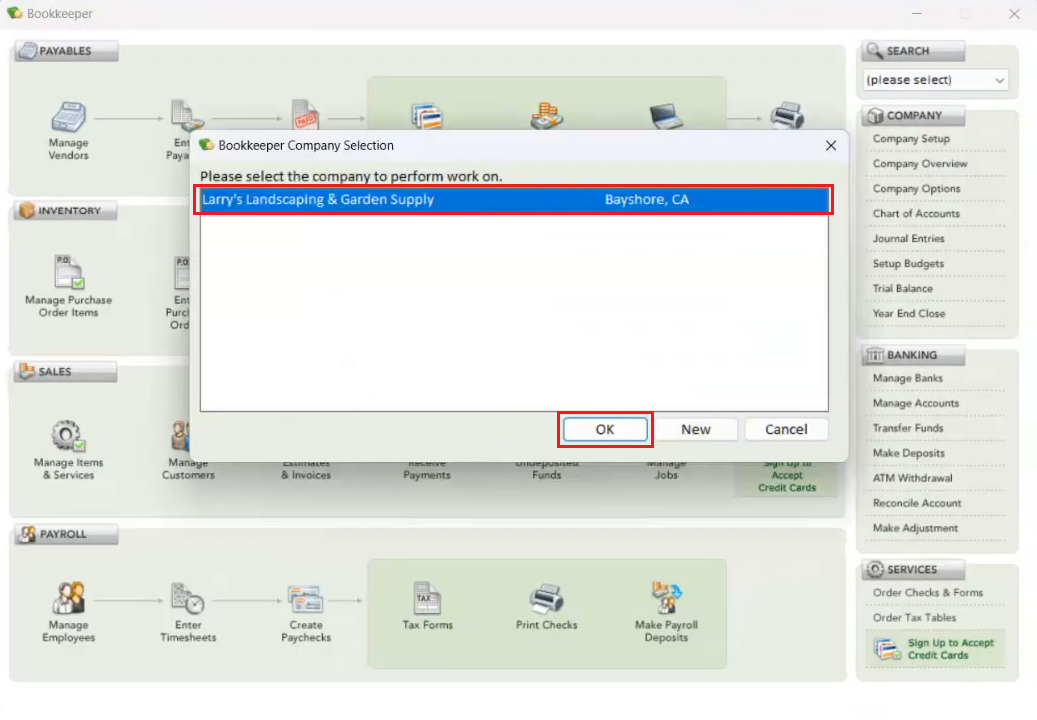Screen dimensions: 1037x720
Task: Click OK in Company Selection dialog
Action: pos(605,430)
